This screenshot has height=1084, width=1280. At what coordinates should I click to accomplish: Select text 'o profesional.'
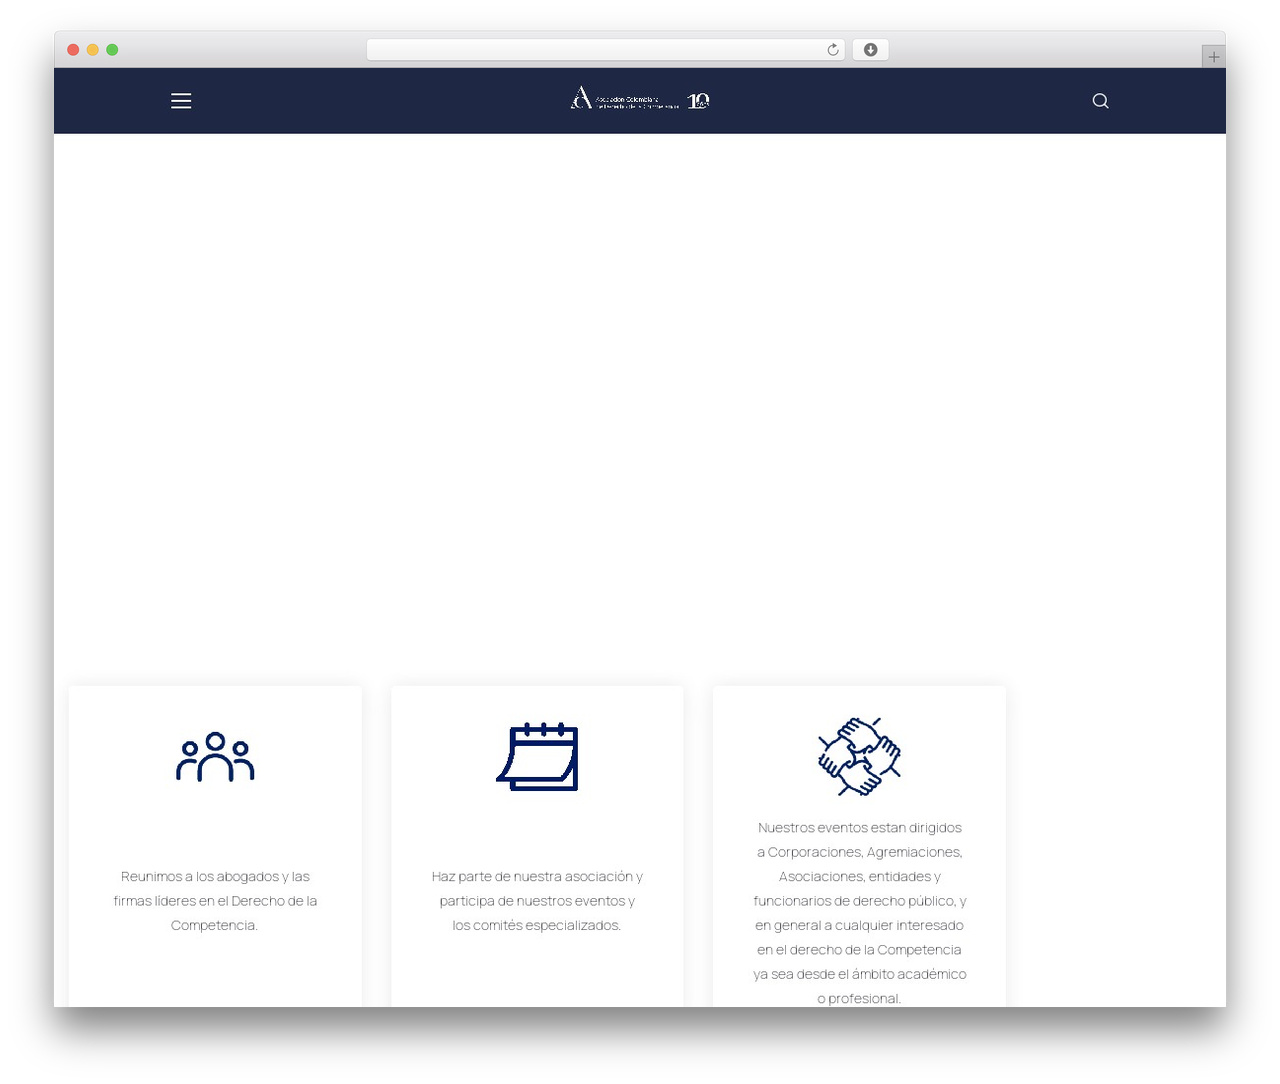860,999
